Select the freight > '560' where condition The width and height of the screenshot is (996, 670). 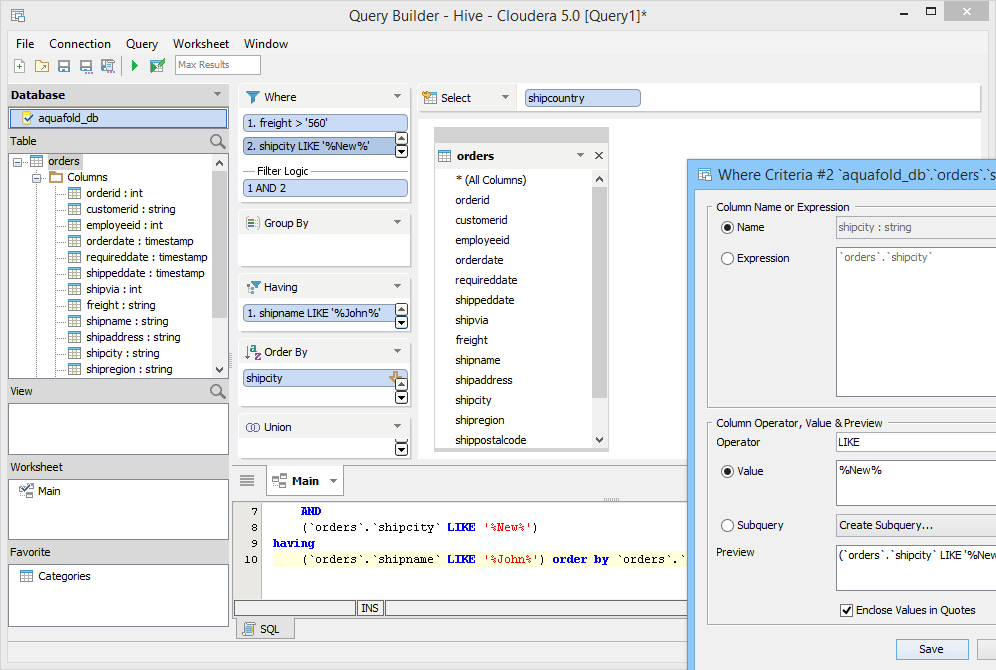coord(325,123)
